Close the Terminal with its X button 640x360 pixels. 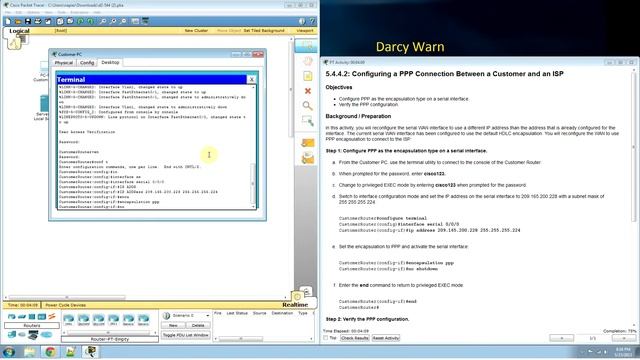tap(252, 79)
